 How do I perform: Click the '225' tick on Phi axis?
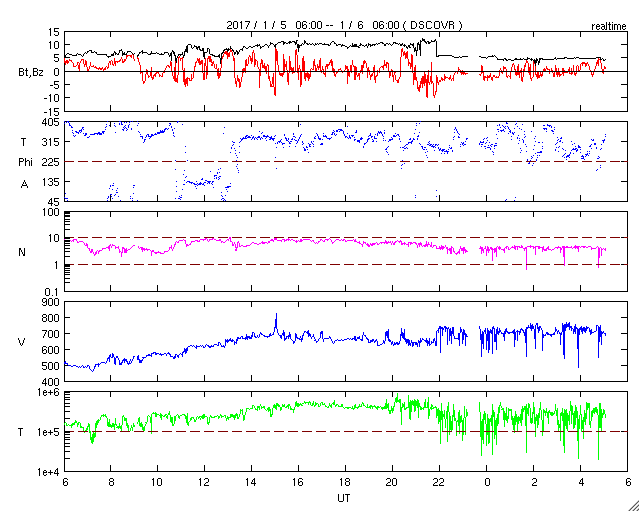[x=51, y=162]
